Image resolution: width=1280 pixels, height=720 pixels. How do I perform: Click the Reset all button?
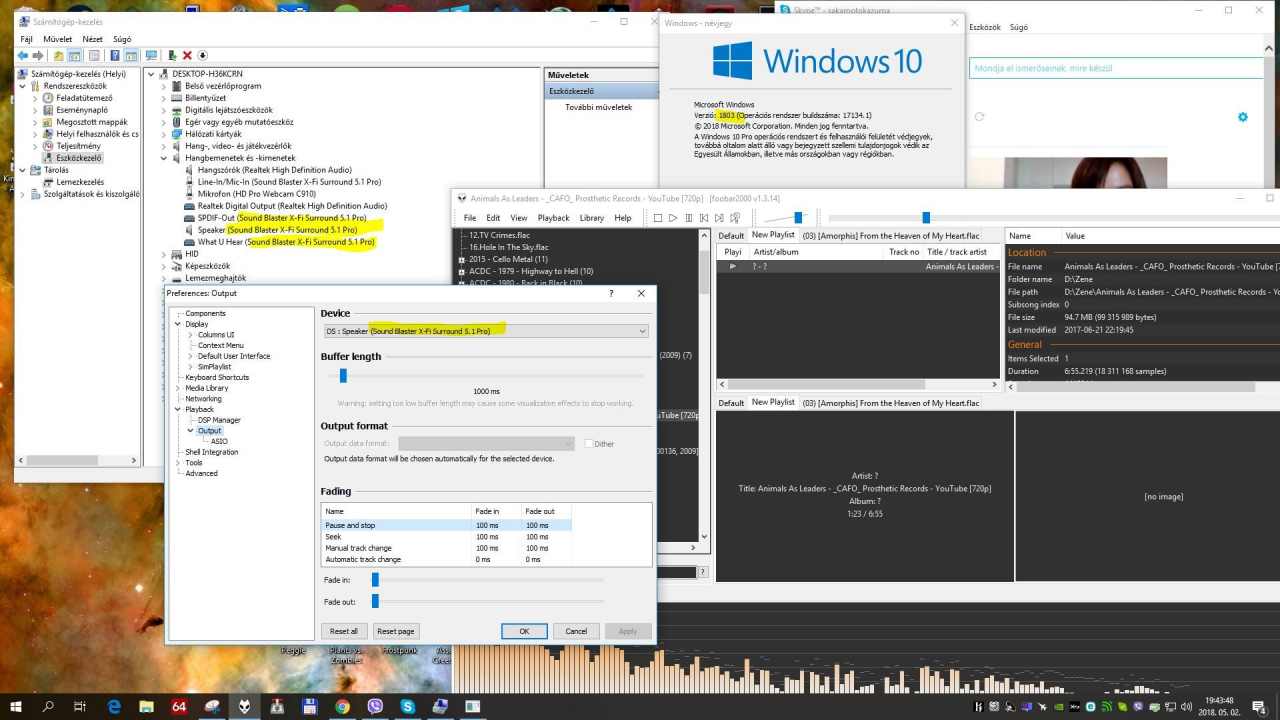coord(344,631)
